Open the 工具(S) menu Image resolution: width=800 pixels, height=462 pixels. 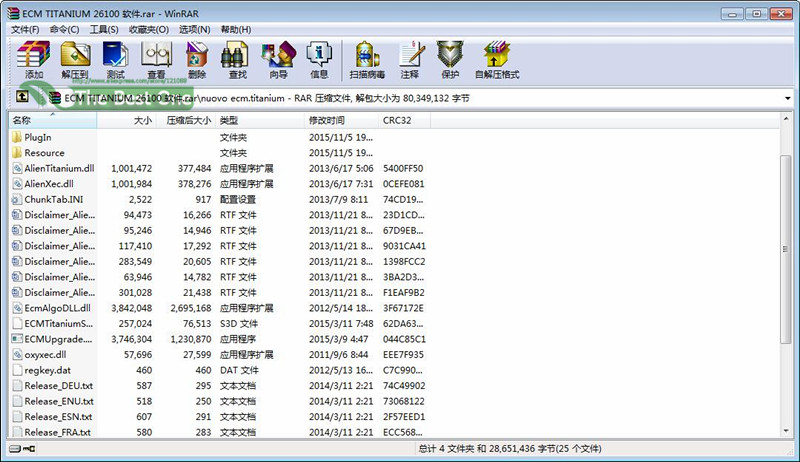[104, 29]
